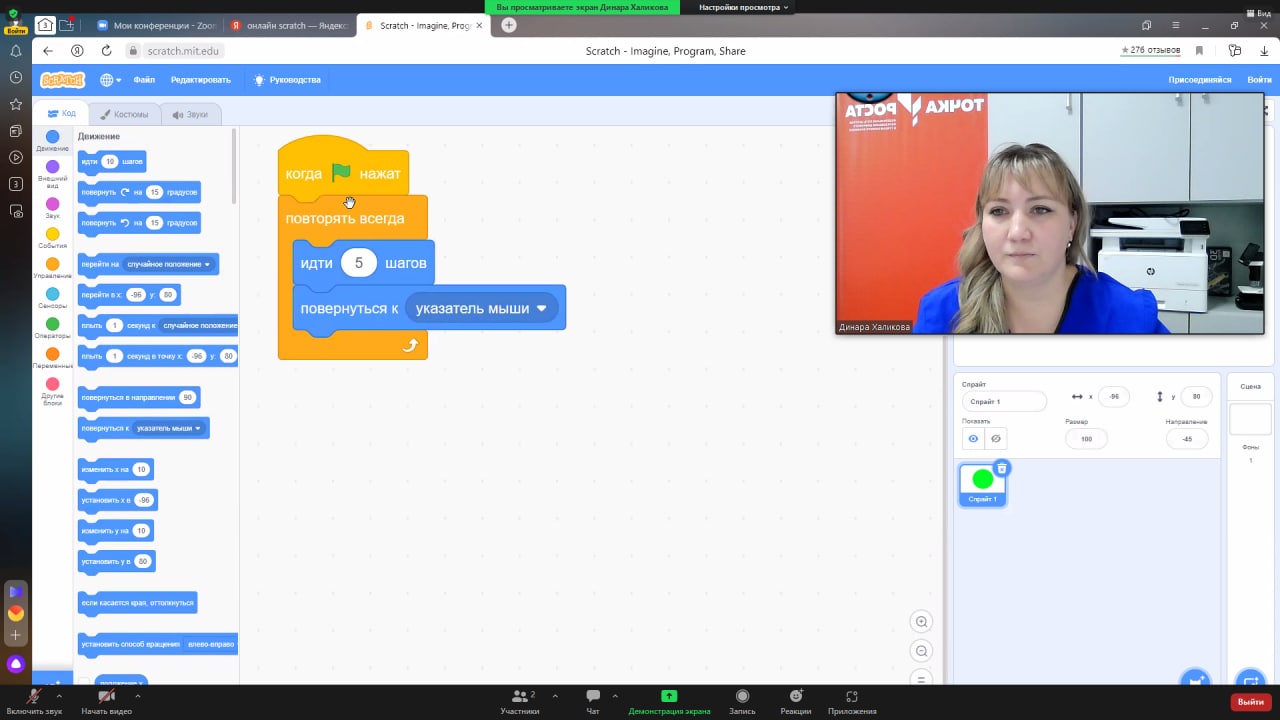
Task: Click Размер field showing 100
Action: click(x=1086, y=438)
